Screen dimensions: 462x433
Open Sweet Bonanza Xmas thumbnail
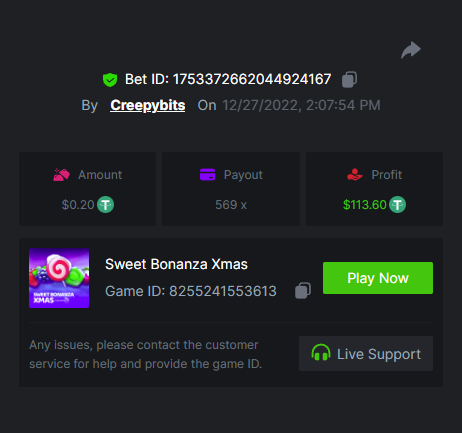[59, 278]
